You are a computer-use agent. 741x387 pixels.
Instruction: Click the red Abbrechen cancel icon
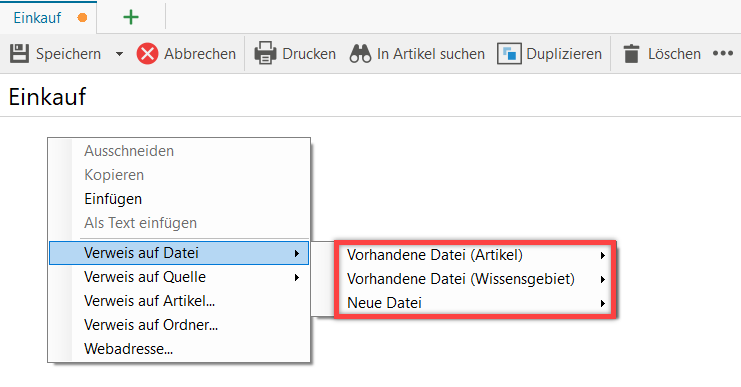[x=147, y=53]
